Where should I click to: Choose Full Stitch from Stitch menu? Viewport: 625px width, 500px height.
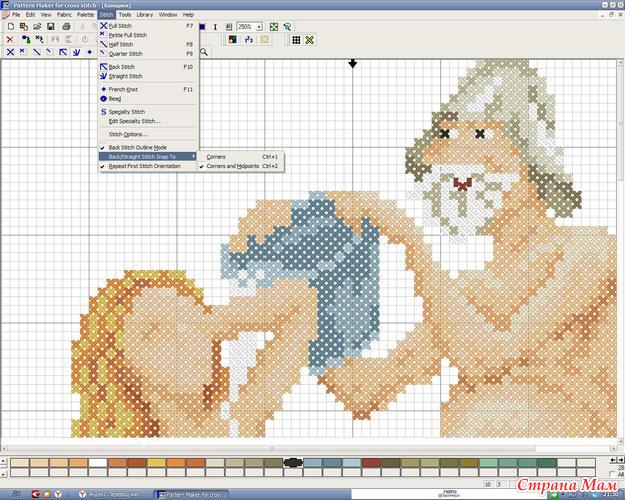(x=148, y=26)
